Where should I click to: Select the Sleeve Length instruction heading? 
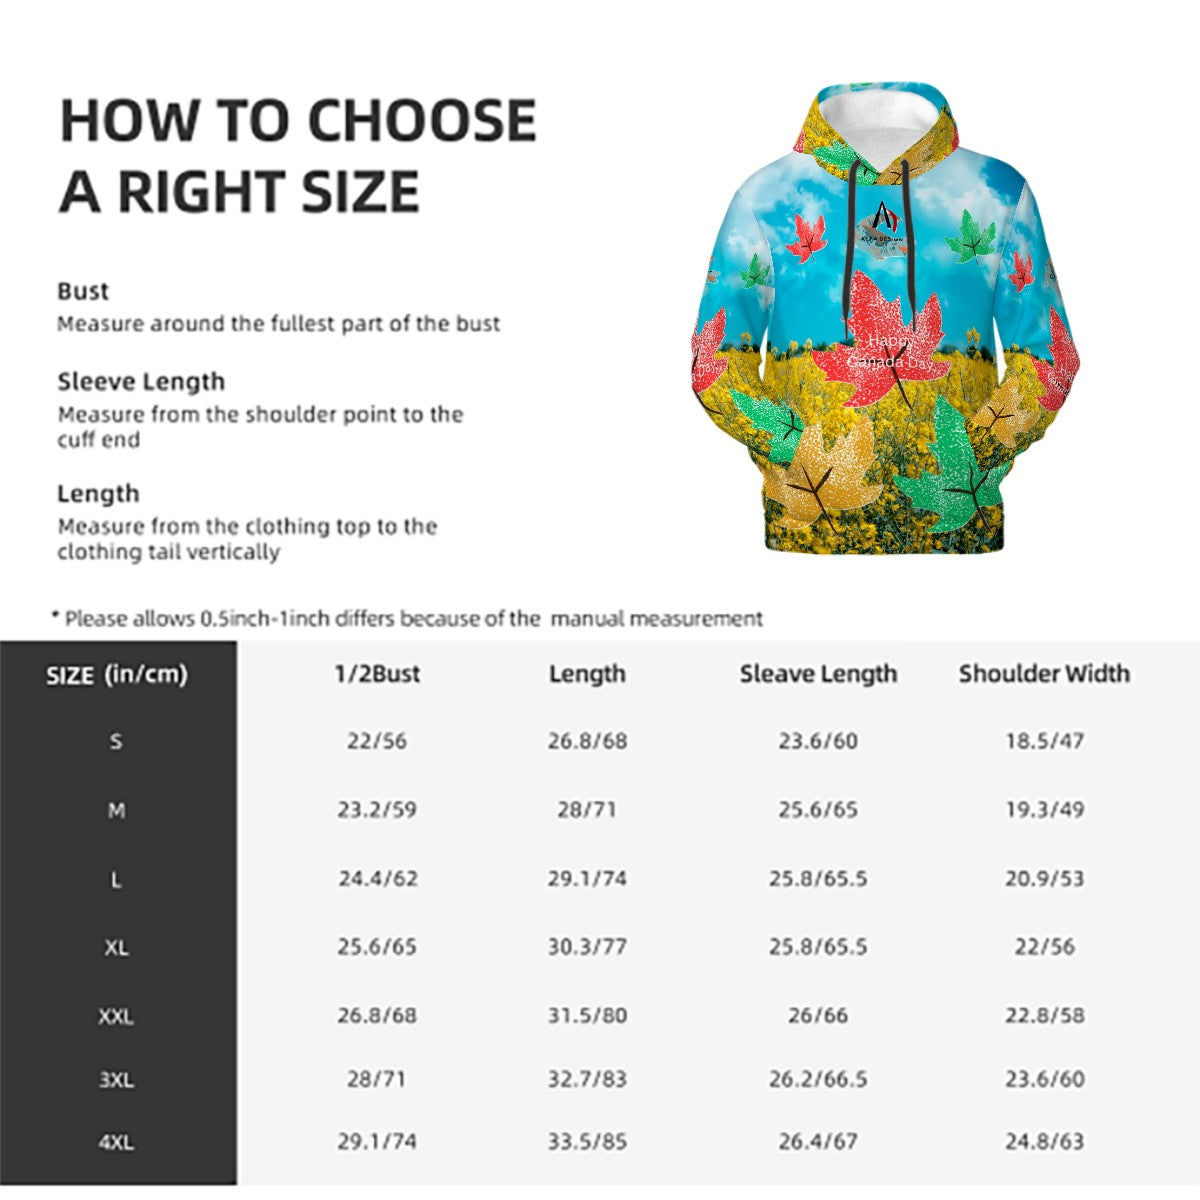141,381
